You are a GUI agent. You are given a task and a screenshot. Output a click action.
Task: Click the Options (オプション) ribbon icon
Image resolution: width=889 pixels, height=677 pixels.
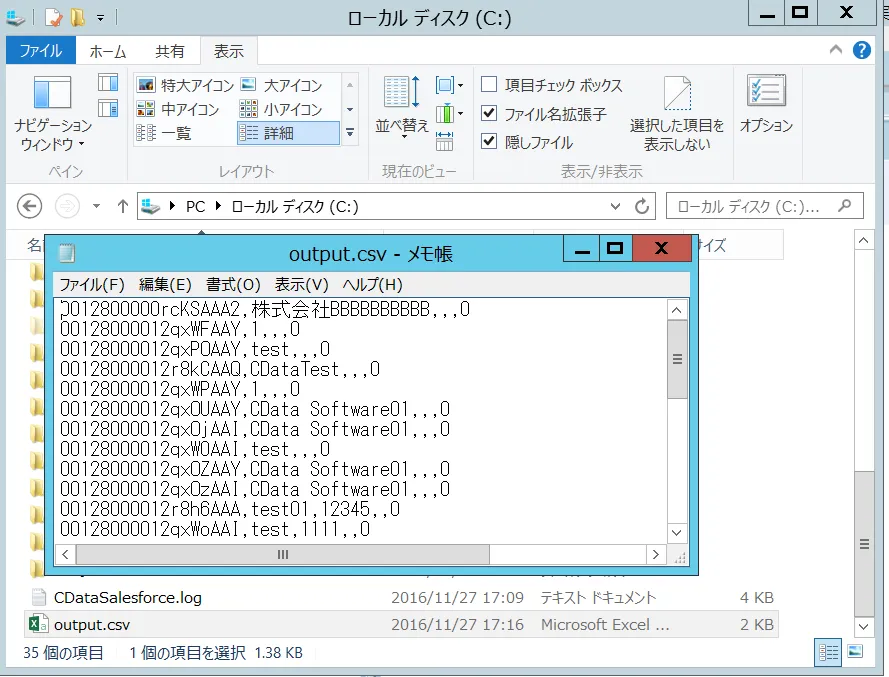(766, 105)
